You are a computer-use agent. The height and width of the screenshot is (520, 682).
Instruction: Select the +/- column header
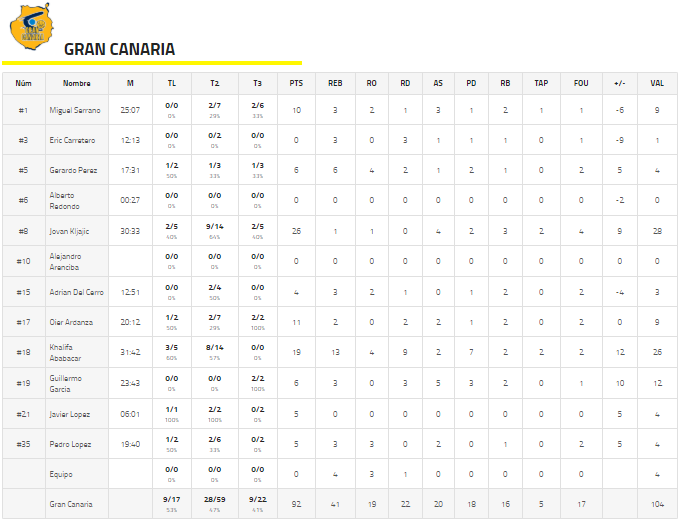coord(619,83)
